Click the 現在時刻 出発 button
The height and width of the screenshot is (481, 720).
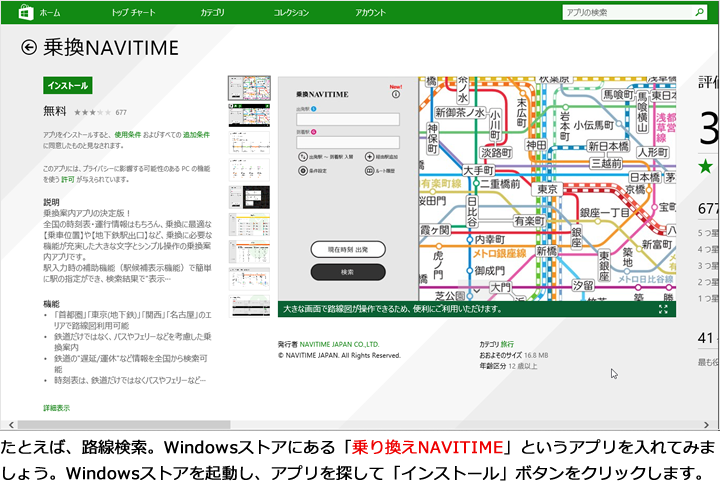pyautogui.click(x=348, y=250)
